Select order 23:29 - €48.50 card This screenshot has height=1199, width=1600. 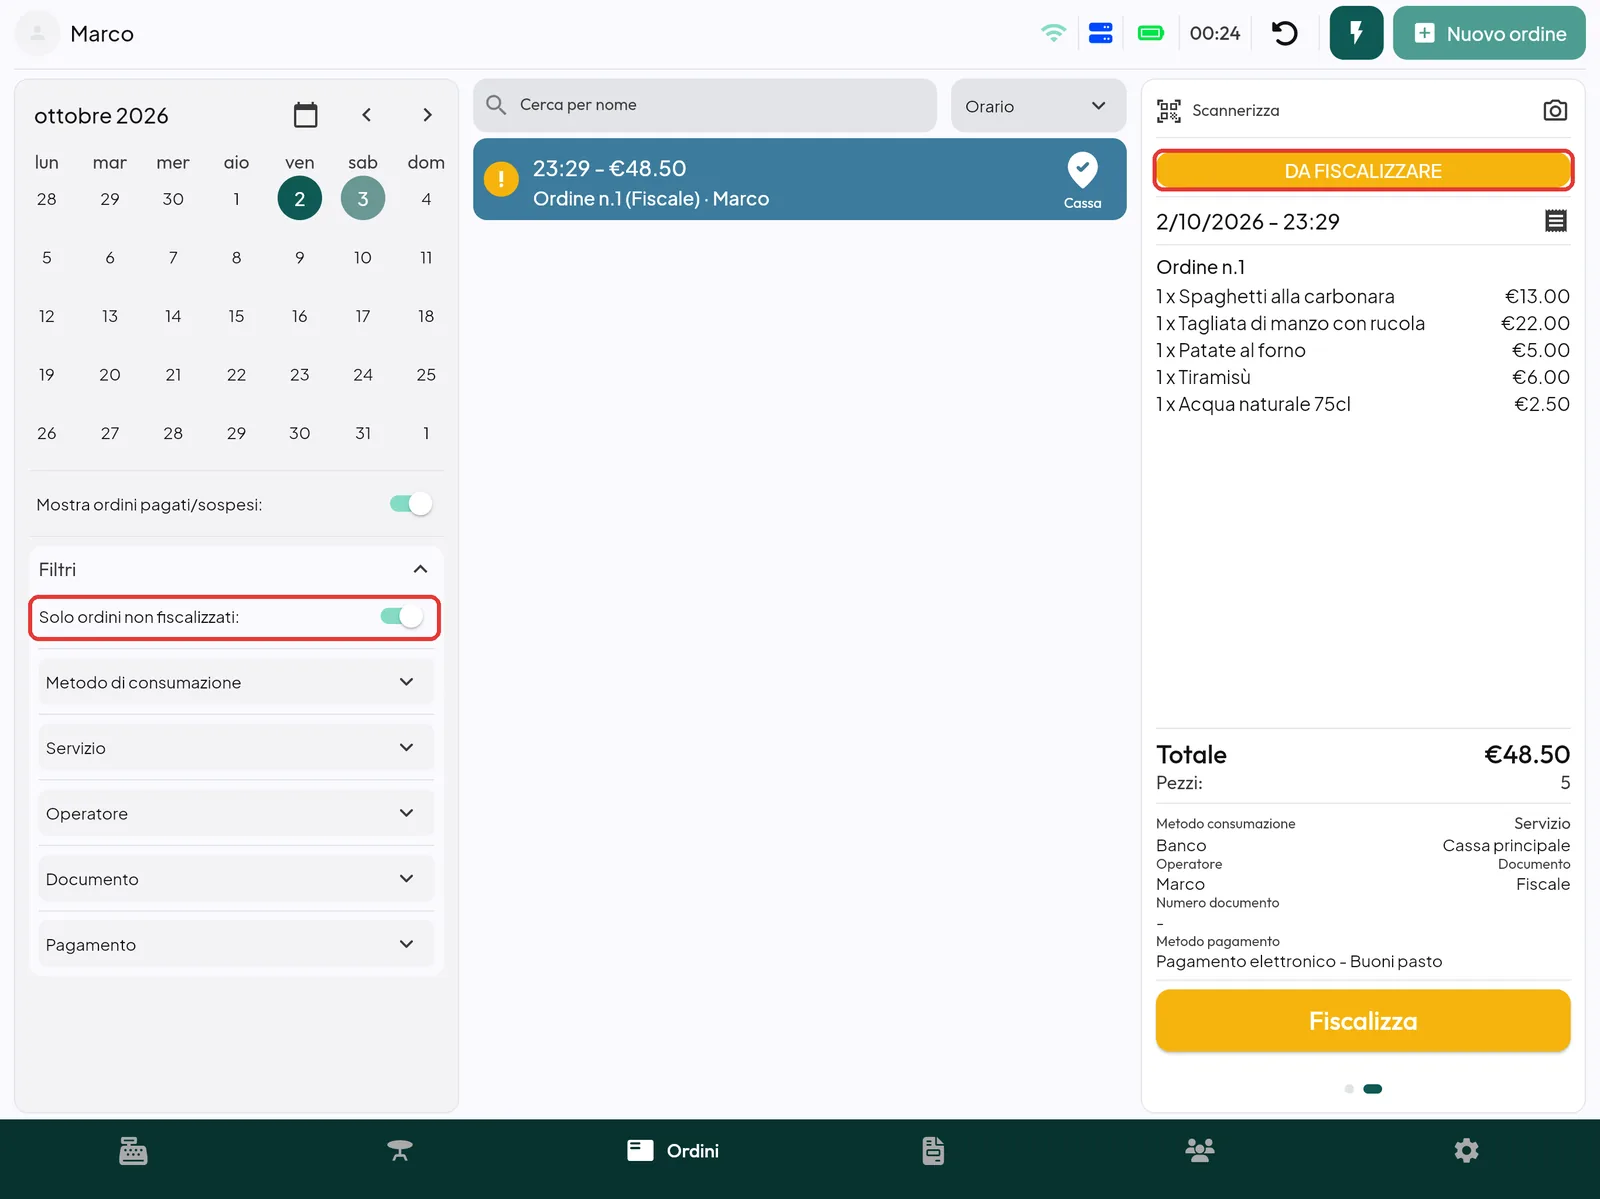(x=799, y=180)
